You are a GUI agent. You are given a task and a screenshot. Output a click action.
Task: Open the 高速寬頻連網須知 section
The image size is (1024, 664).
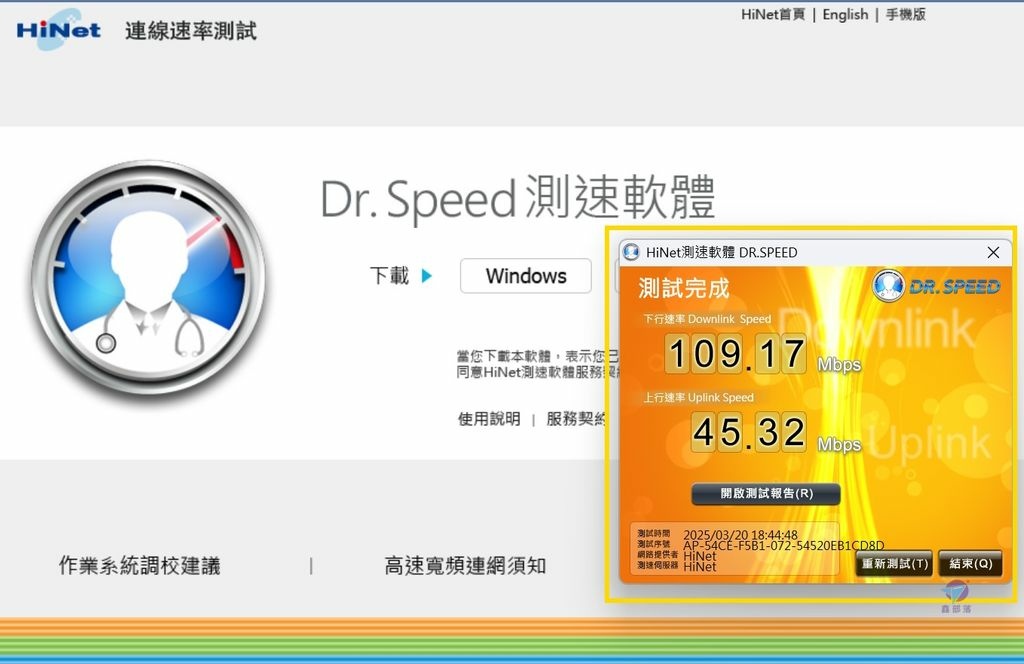(465, 565)
